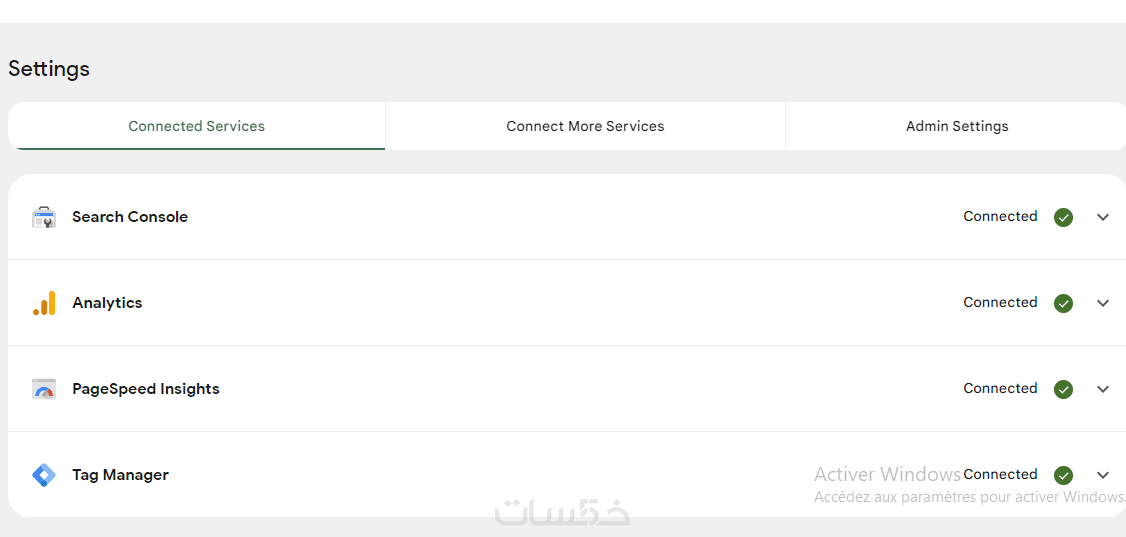The width and height of the screenshot is (1126, 537).
Task: Click Tag Manager's green connected checkmark
Action: 1063,475
